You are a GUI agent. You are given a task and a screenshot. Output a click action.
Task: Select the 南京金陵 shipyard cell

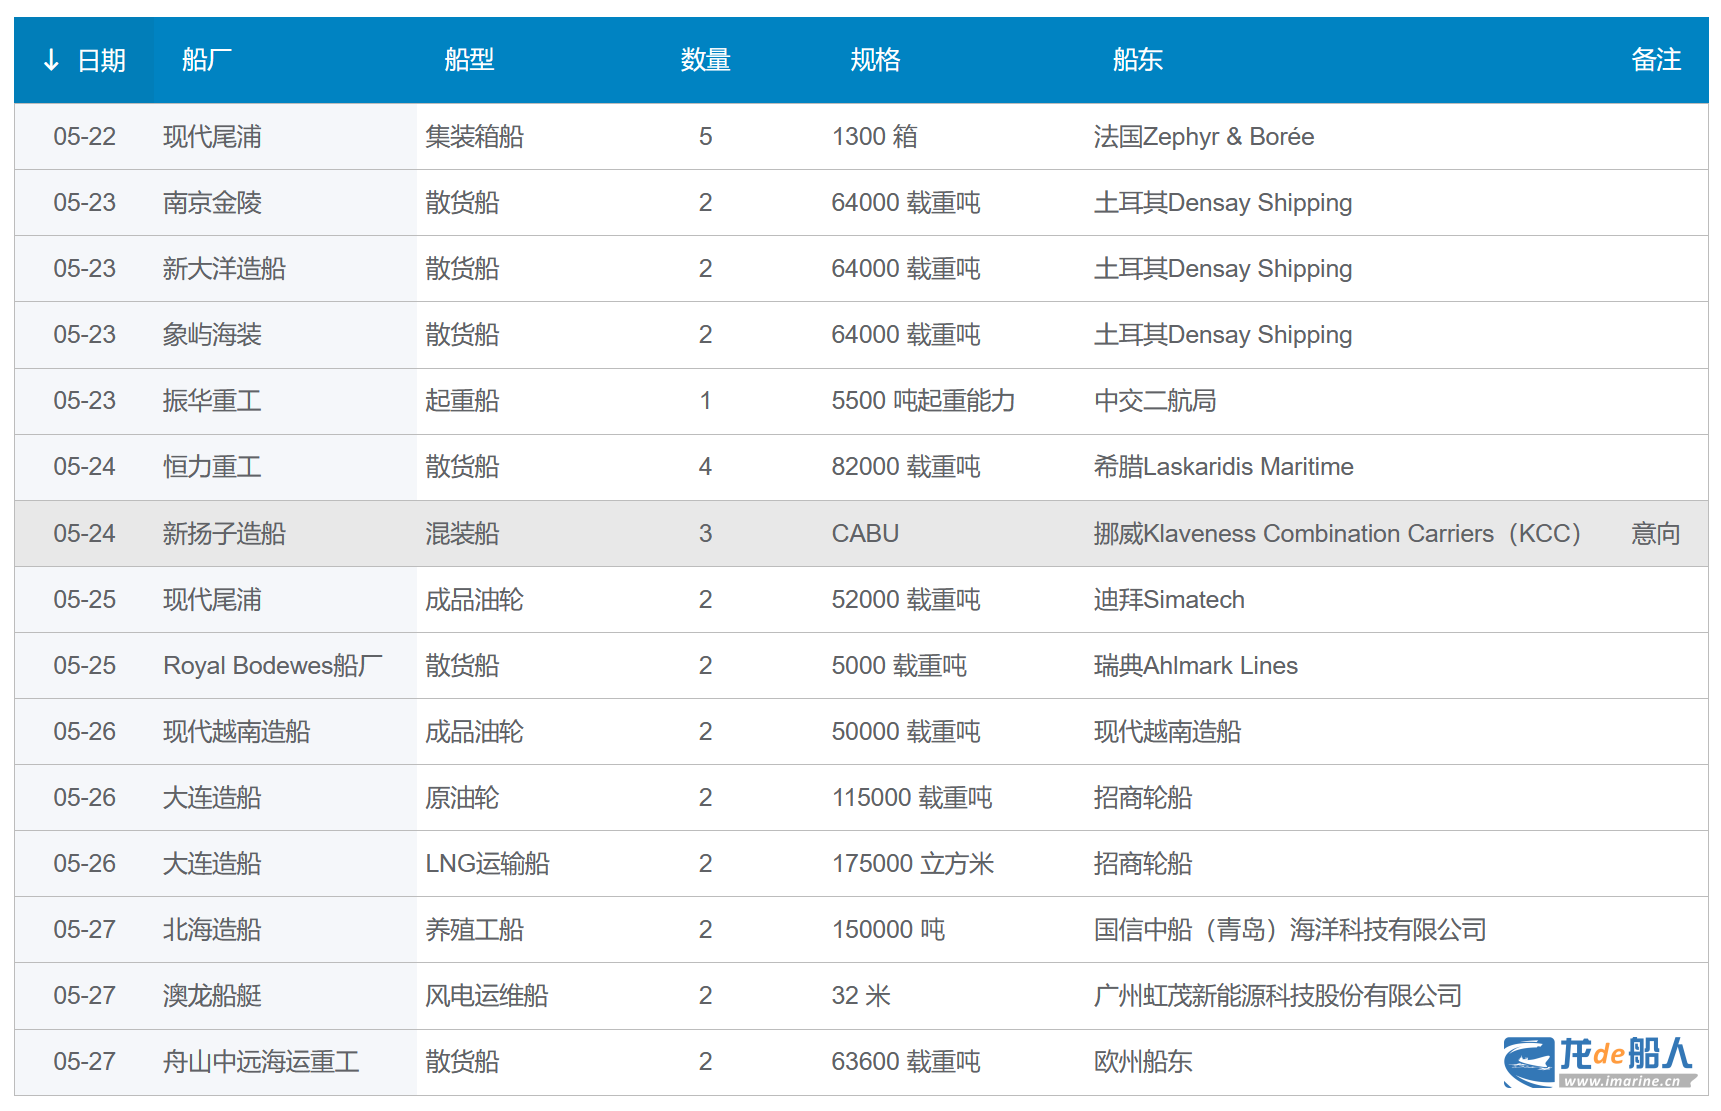212,203
